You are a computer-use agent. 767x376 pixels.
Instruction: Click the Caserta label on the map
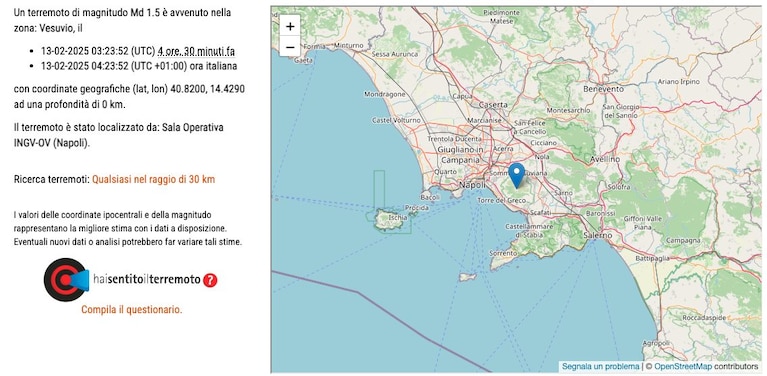tap(493, 105)
